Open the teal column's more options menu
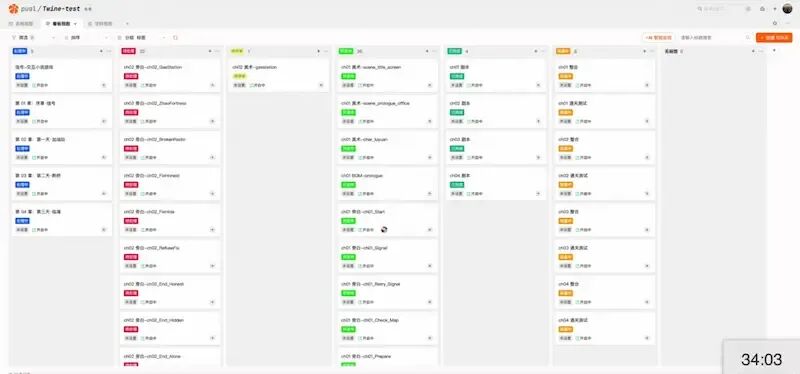 point(543,51)
